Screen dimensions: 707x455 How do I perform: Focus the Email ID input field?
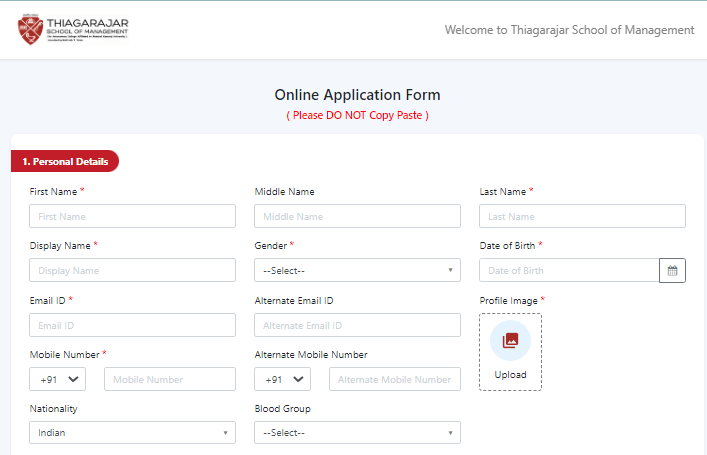[133, 325]
